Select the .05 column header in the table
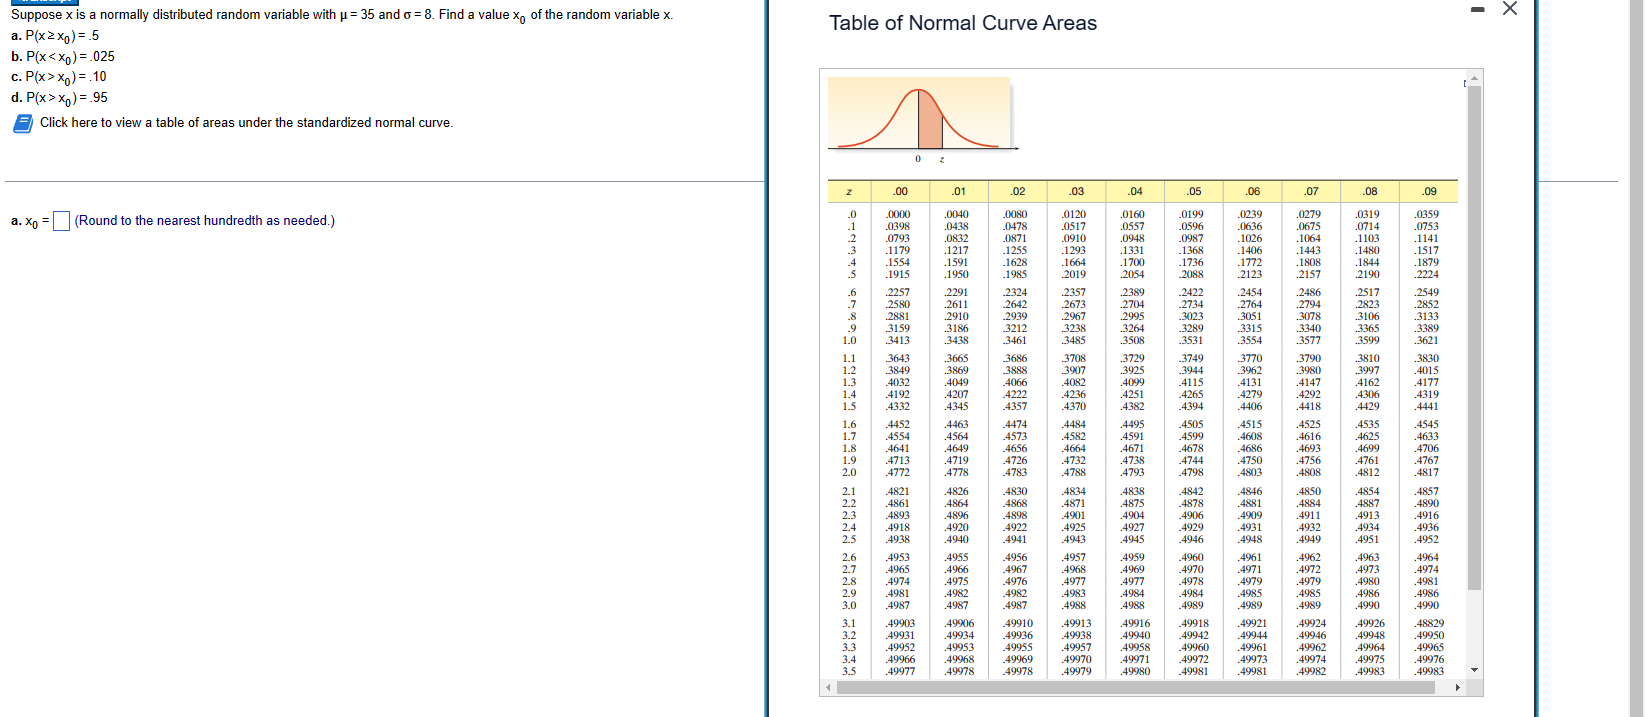This screenshot has width=1645, height=717. (x=1194, y=191)
